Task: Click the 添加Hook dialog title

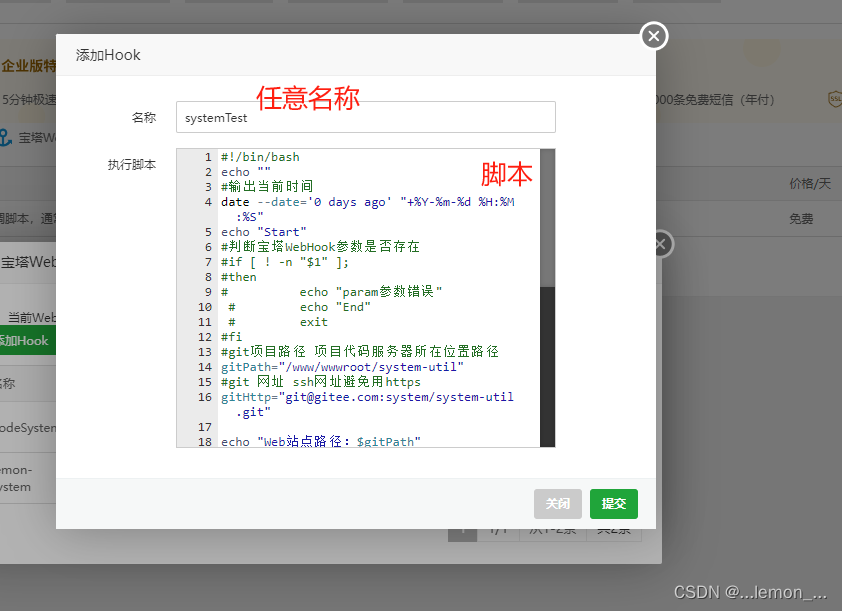Action: tap(108, 55)
